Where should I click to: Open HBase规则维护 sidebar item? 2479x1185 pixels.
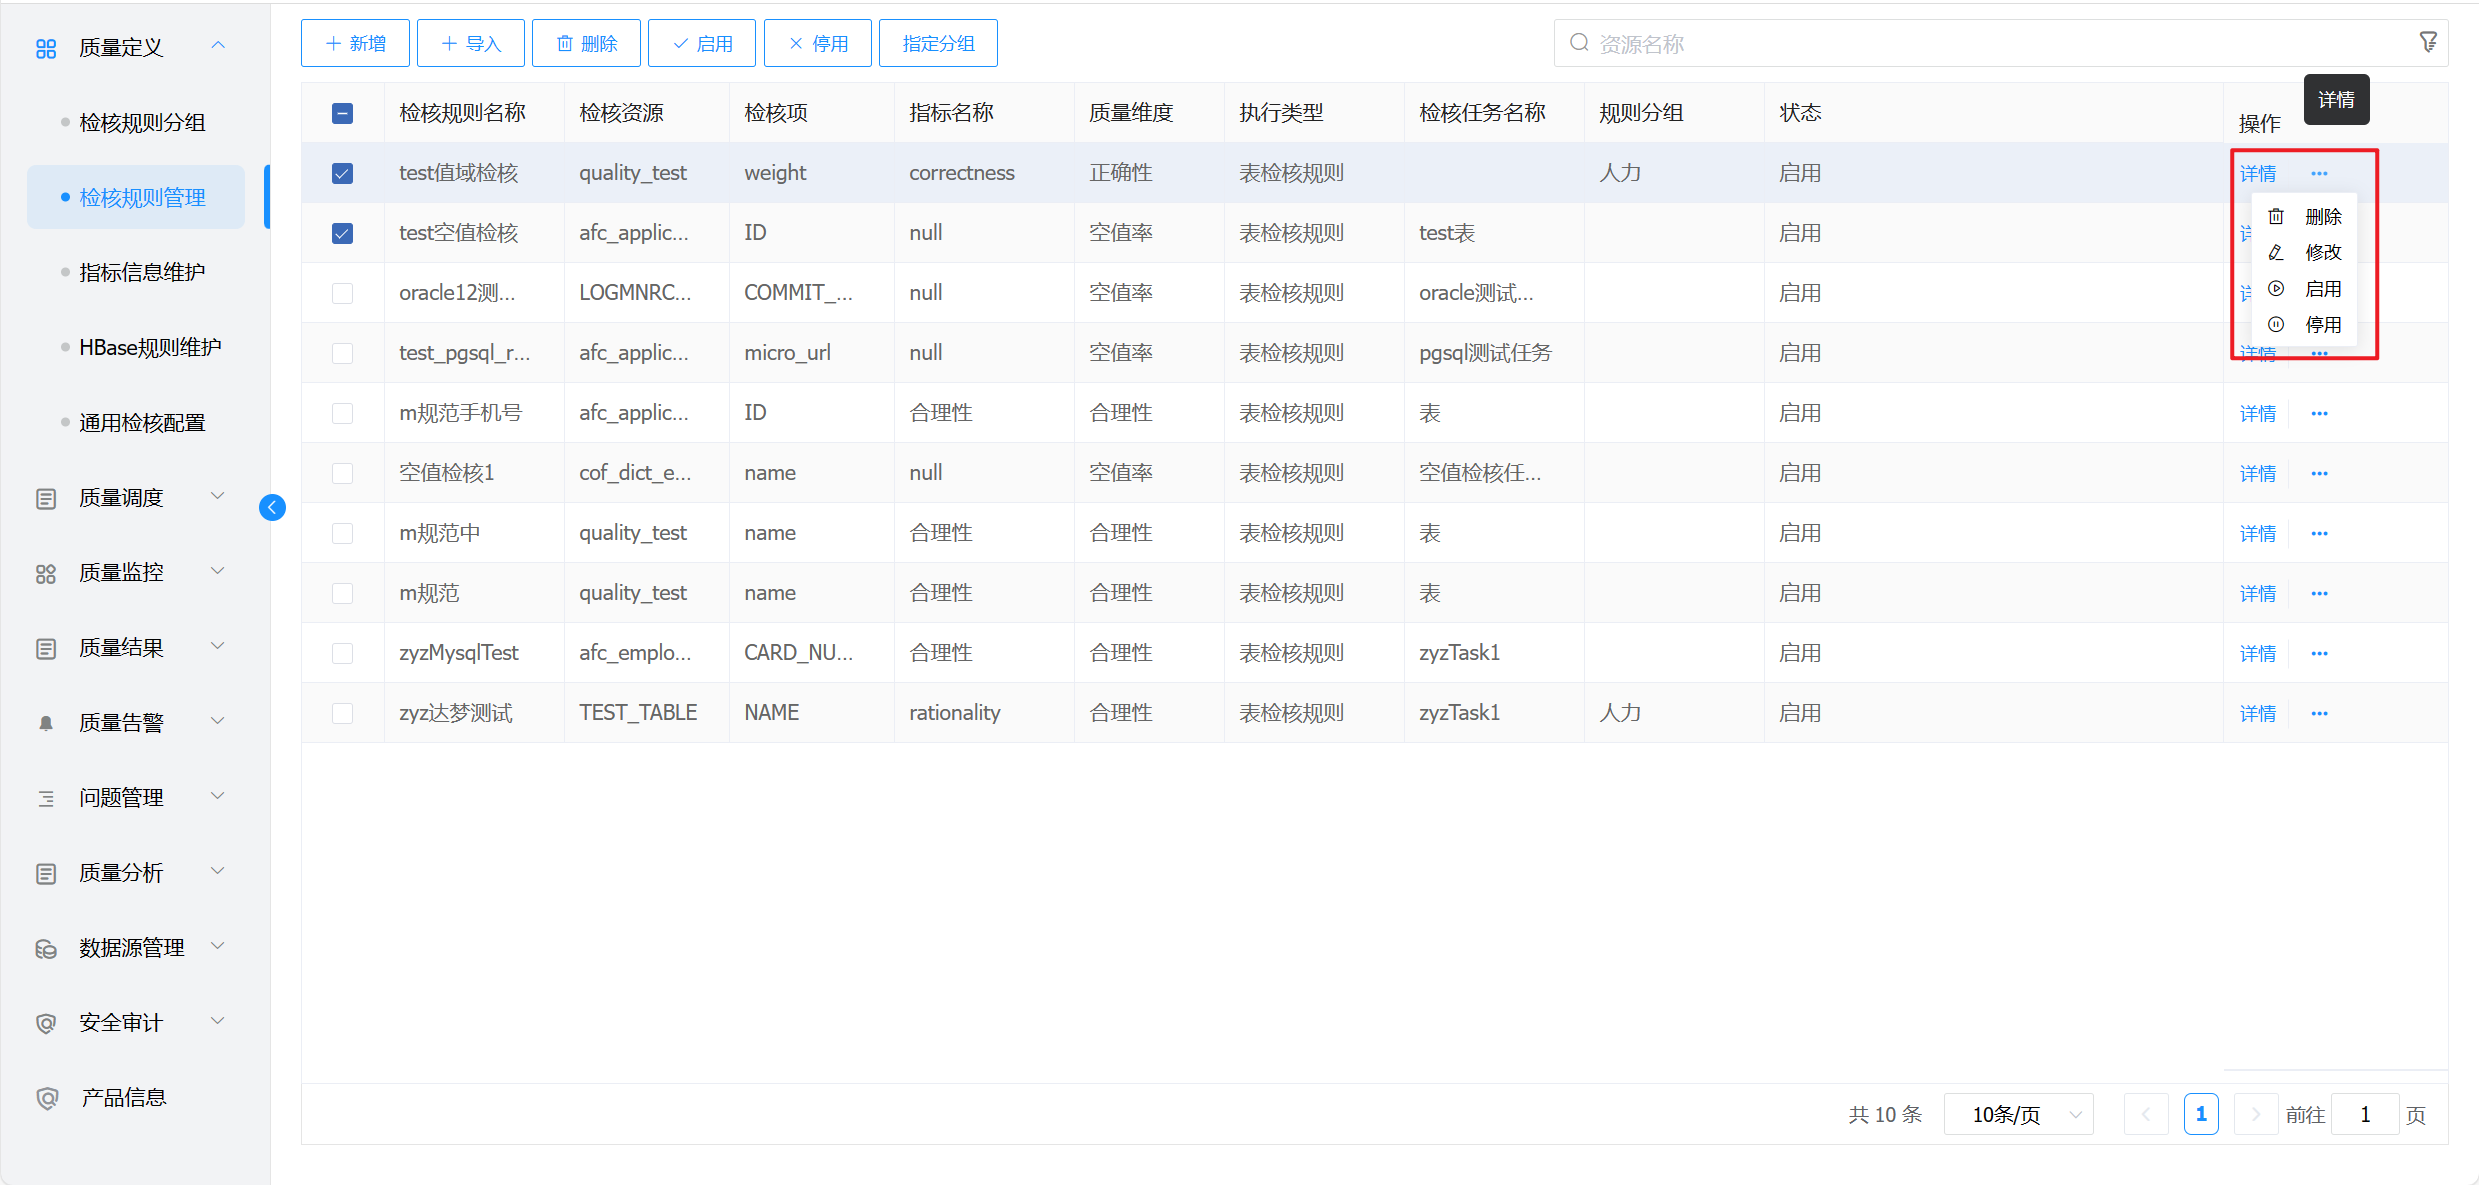pyautogui.click(x=150, y=347)
